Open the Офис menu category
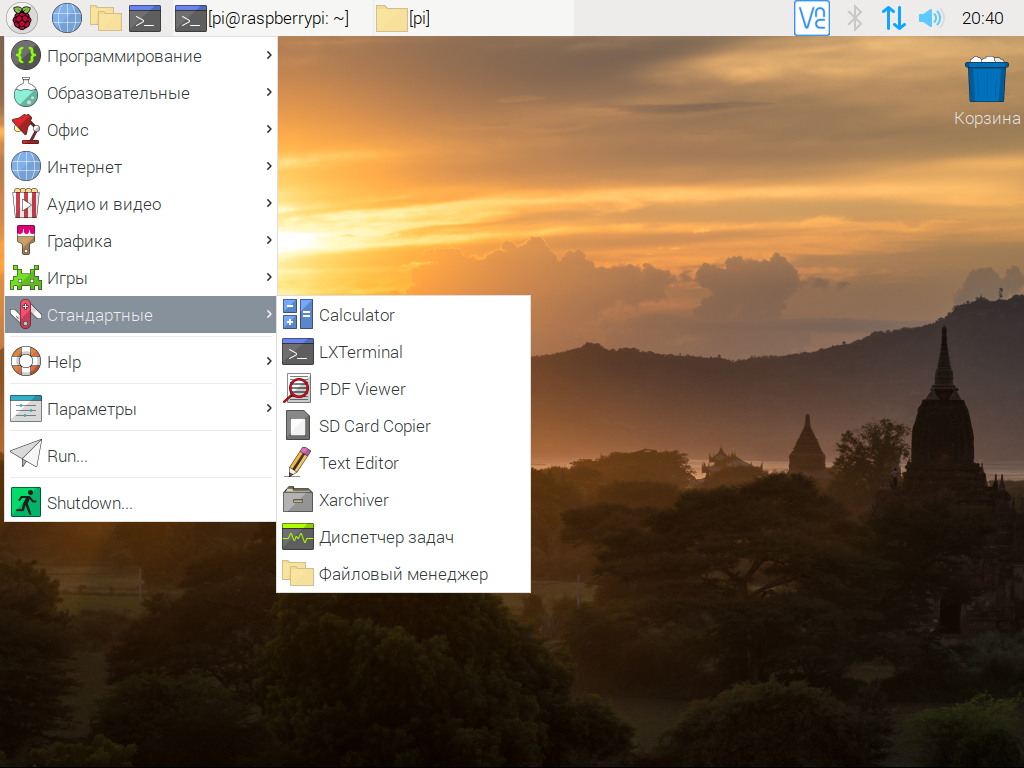This screenshot has height=768, width=1024. tap(141, 129)
